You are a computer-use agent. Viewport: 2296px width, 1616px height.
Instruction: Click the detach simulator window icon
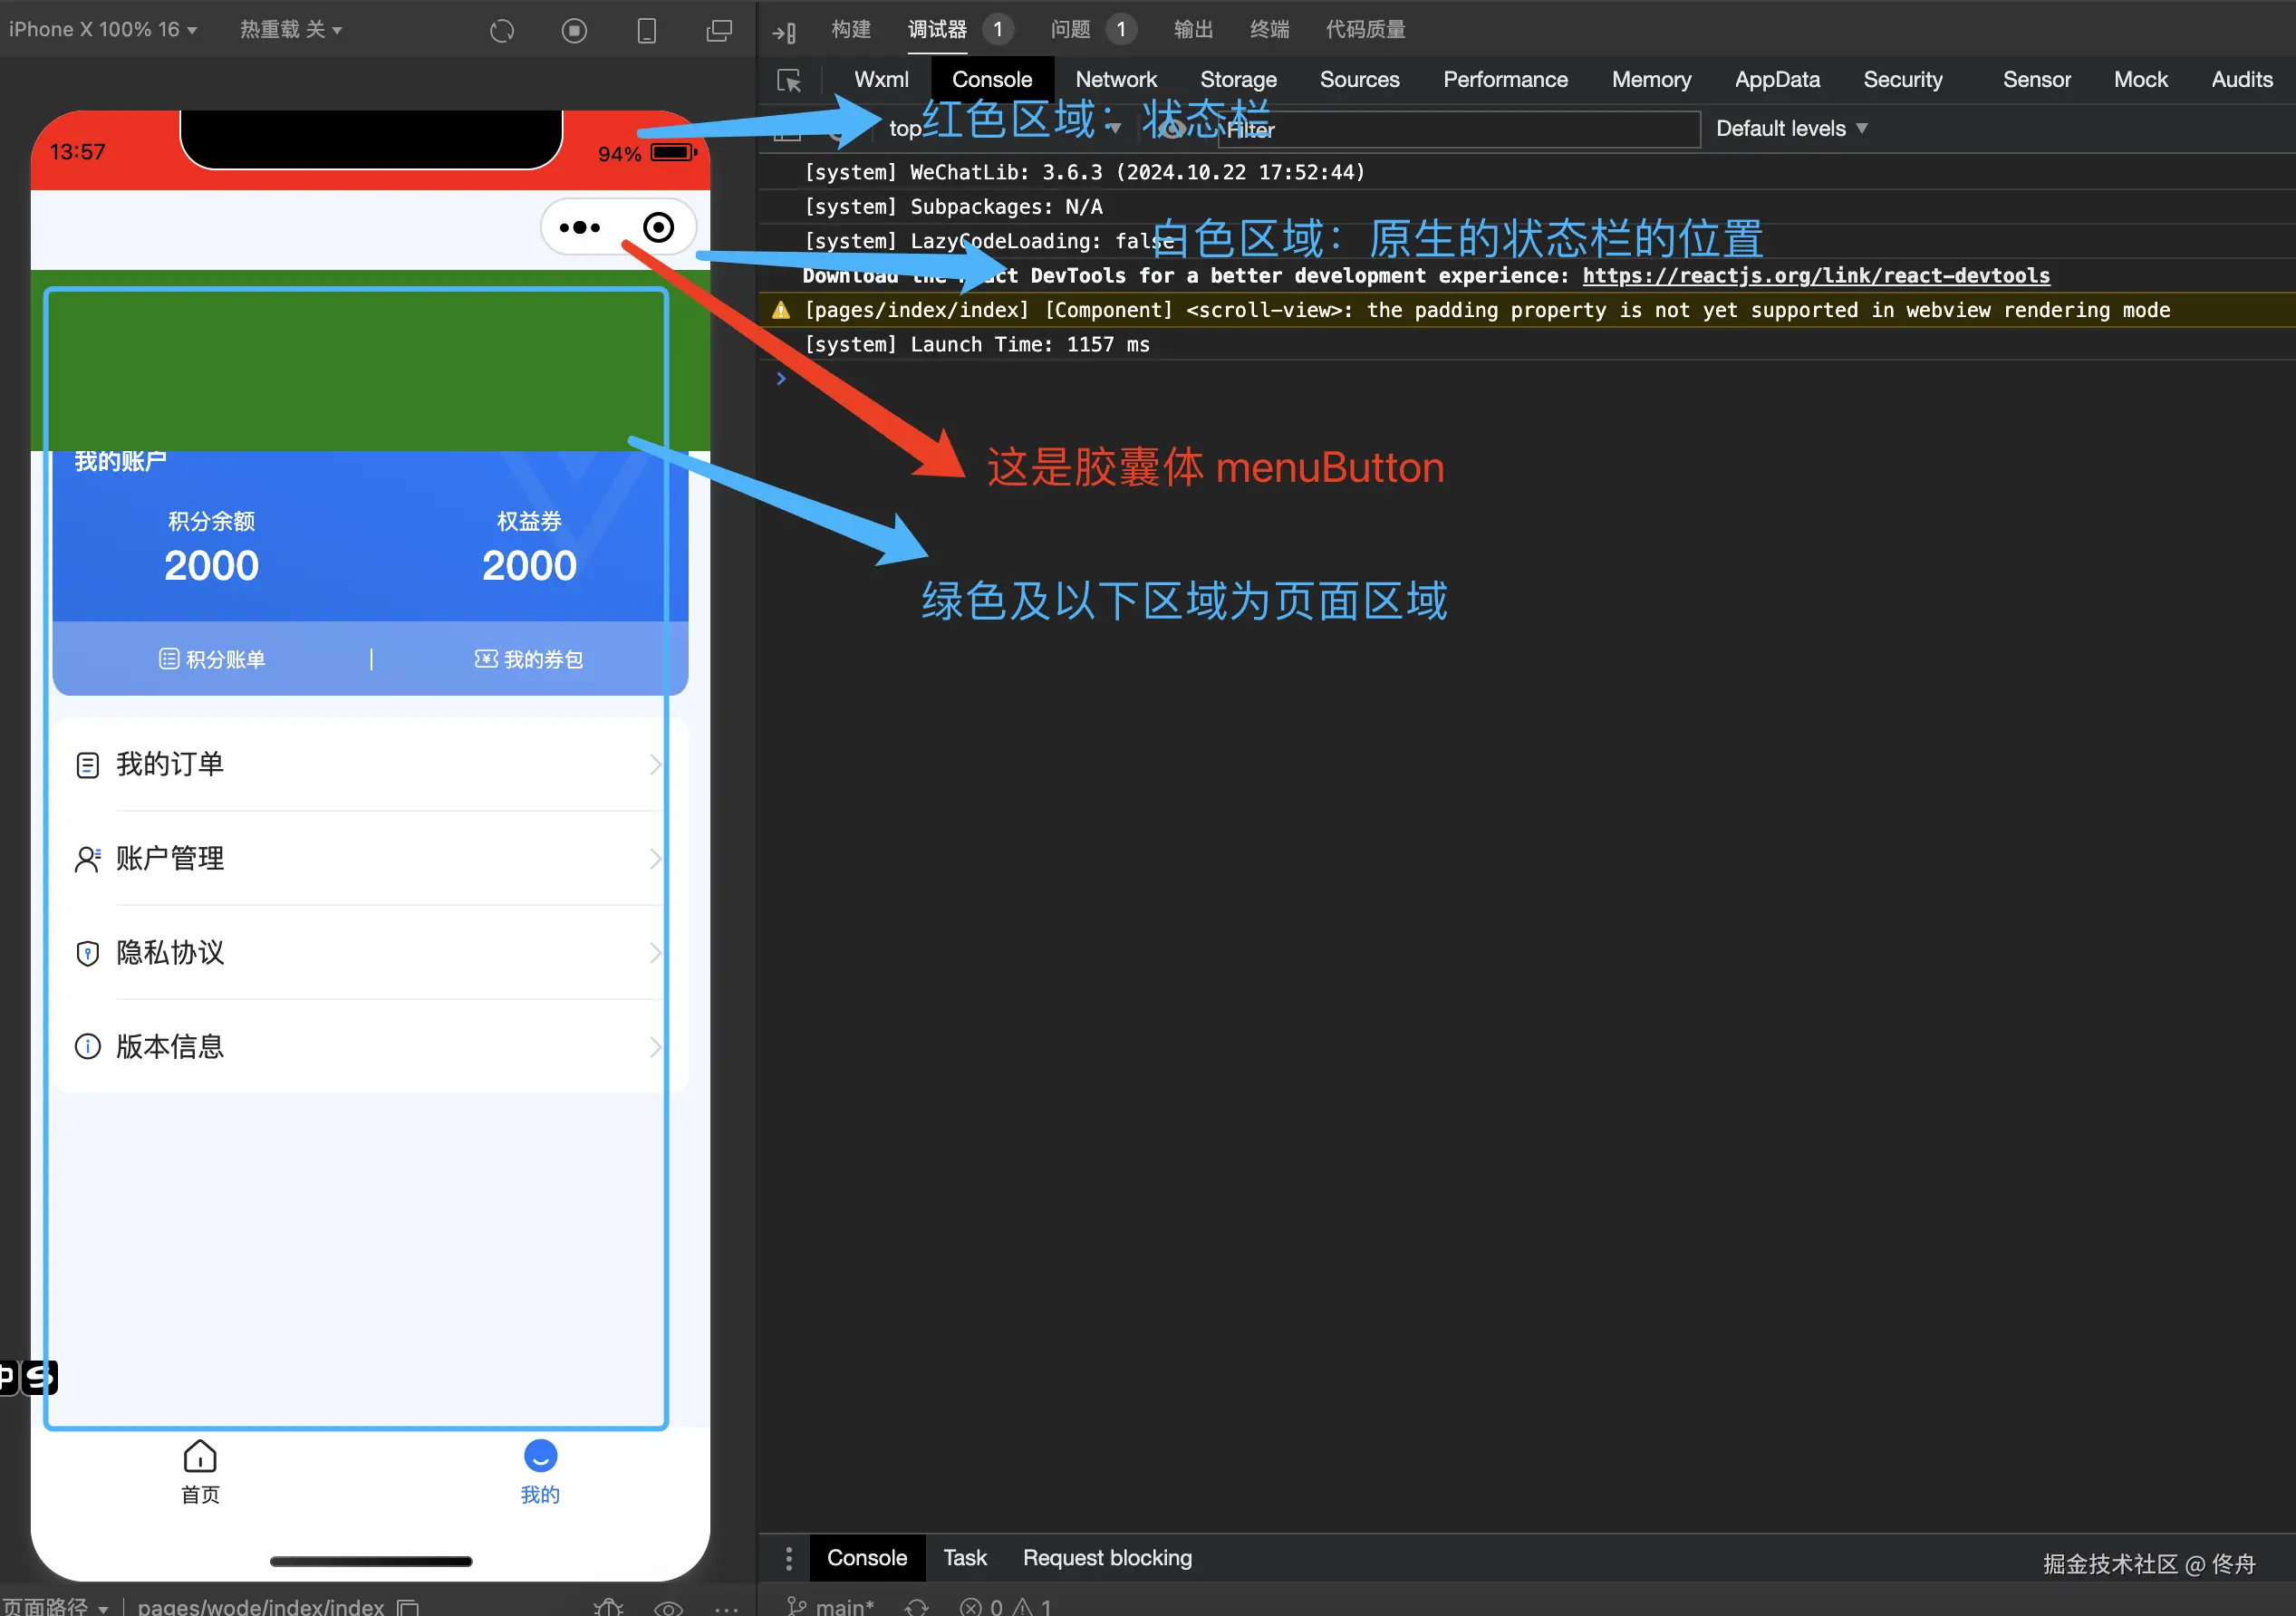tap(719, 31)
